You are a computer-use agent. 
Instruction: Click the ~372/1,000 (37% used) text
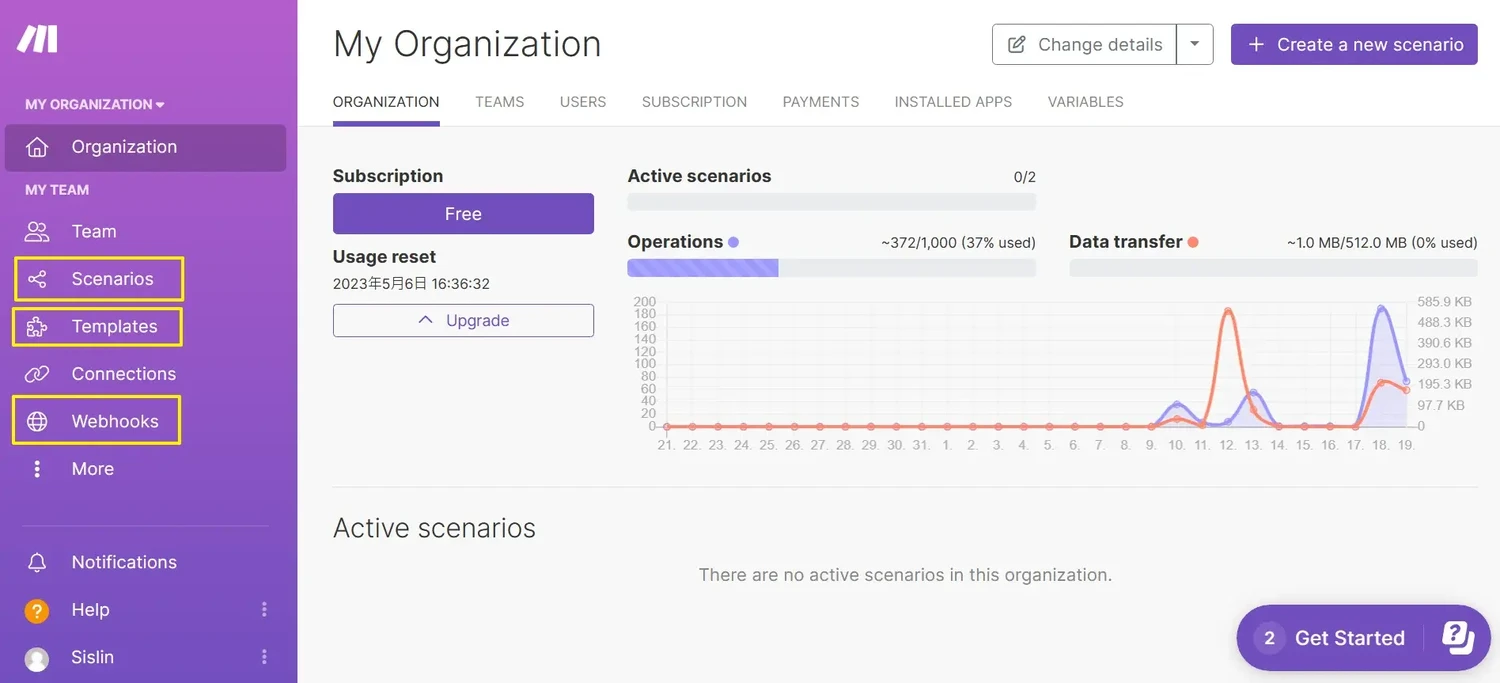[x=958, y=243]
